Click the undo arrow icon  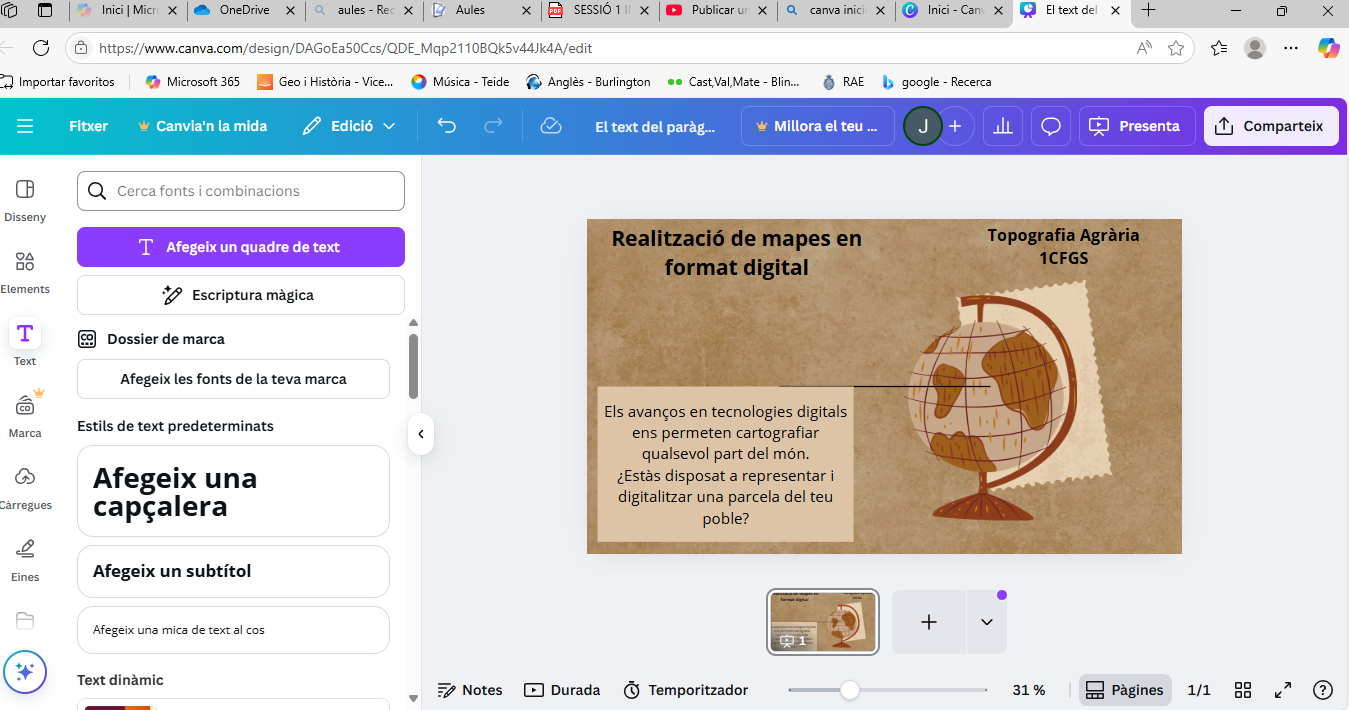[x=447, y=126]
